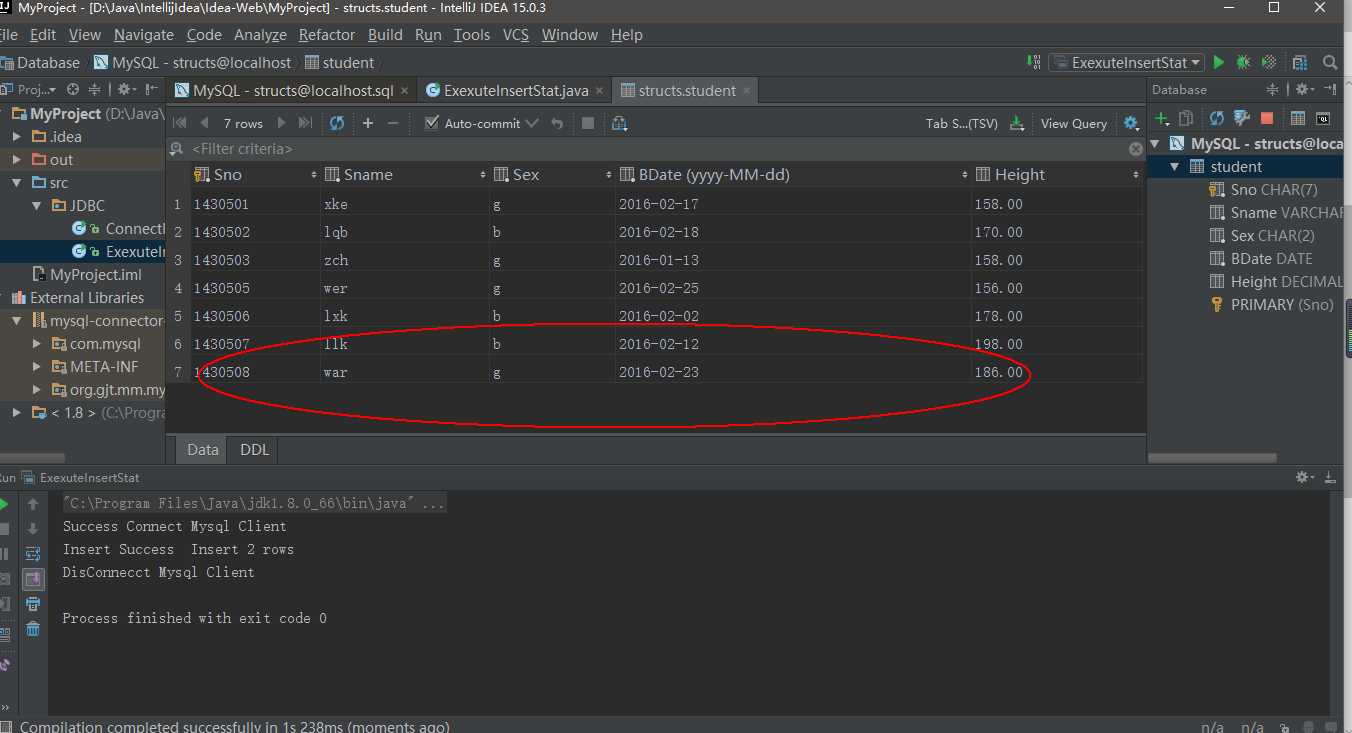This screenshot has width=1352, height=733.
Task: Rerun ExexuteInsertStat from the Run panel
Action: [x=5, y=504]
